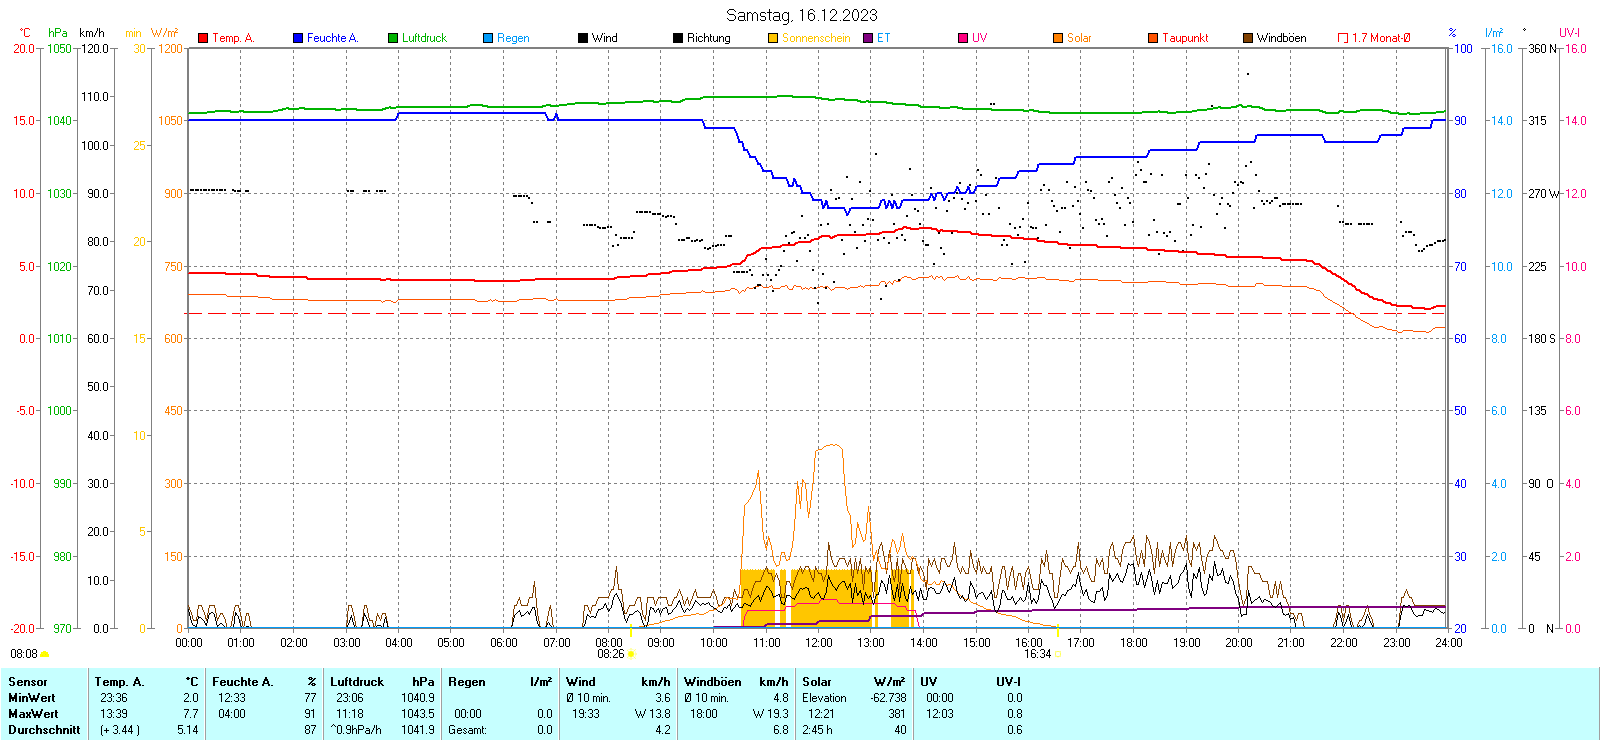The width and height of the screenshot is (1600, 740).
Task: Click the date title Samstag, 16.12.2023
Action: tap(801, 15)
